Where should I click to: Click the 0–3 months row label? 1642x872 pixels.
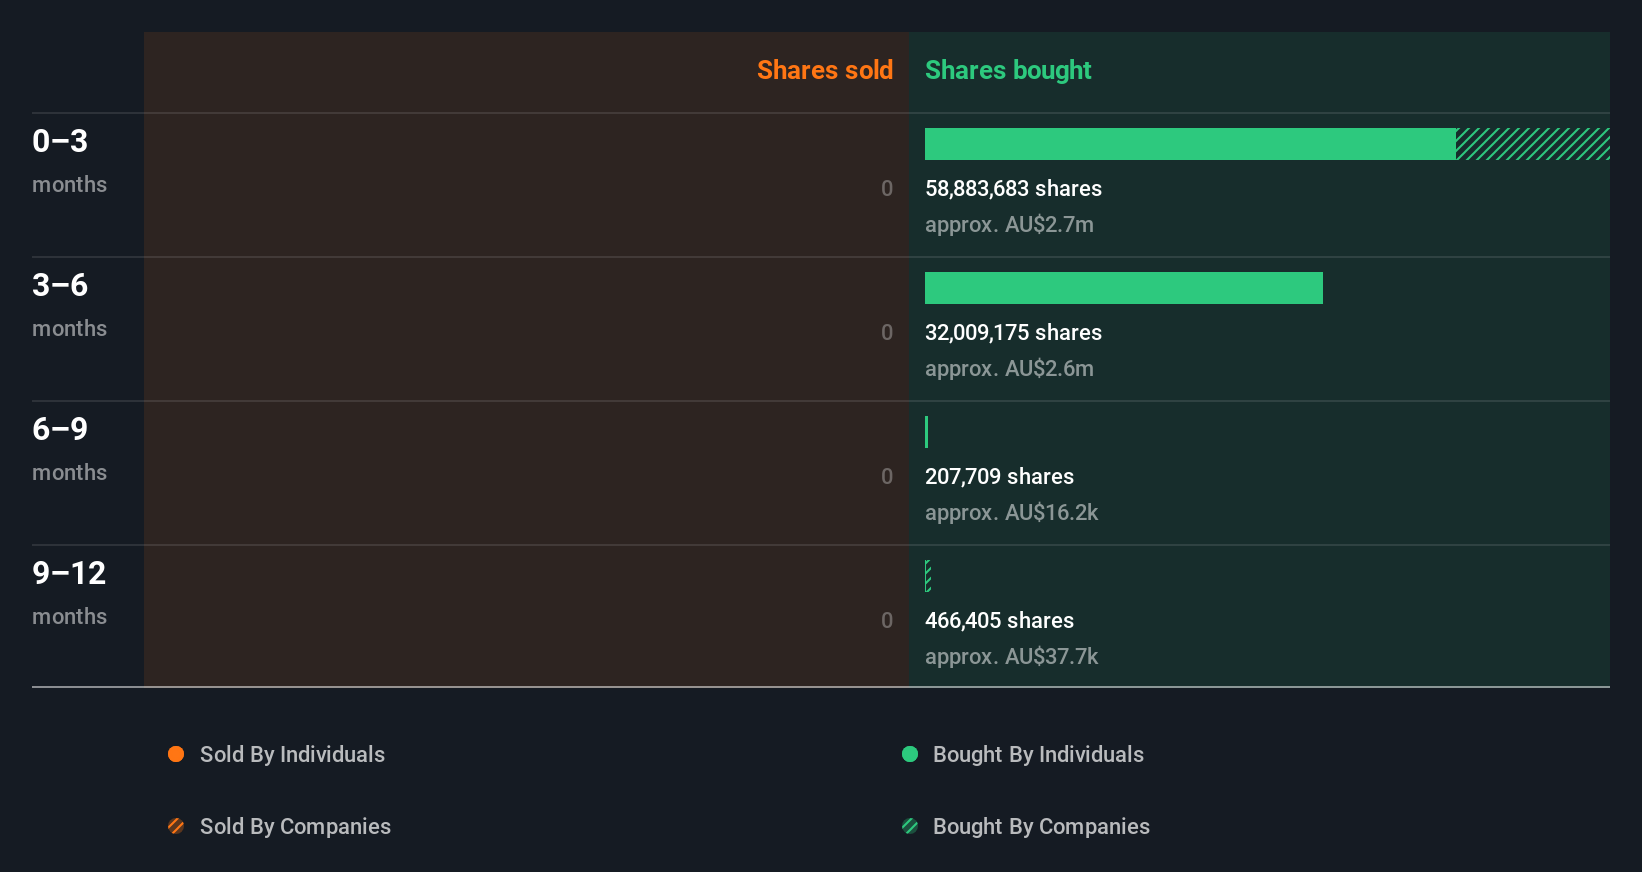[69, 160]
